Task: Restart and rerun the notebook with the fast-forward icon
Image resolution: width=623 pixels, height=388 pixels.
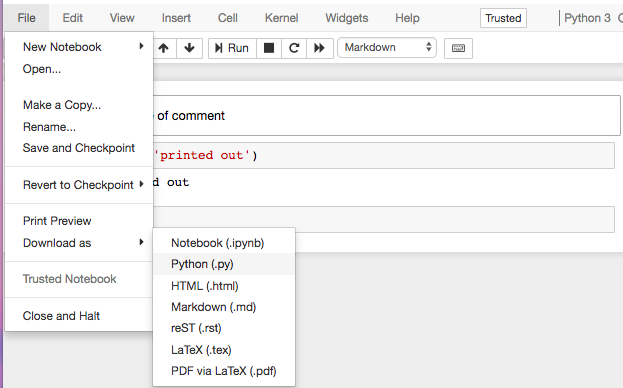Action: coord(319,48)
